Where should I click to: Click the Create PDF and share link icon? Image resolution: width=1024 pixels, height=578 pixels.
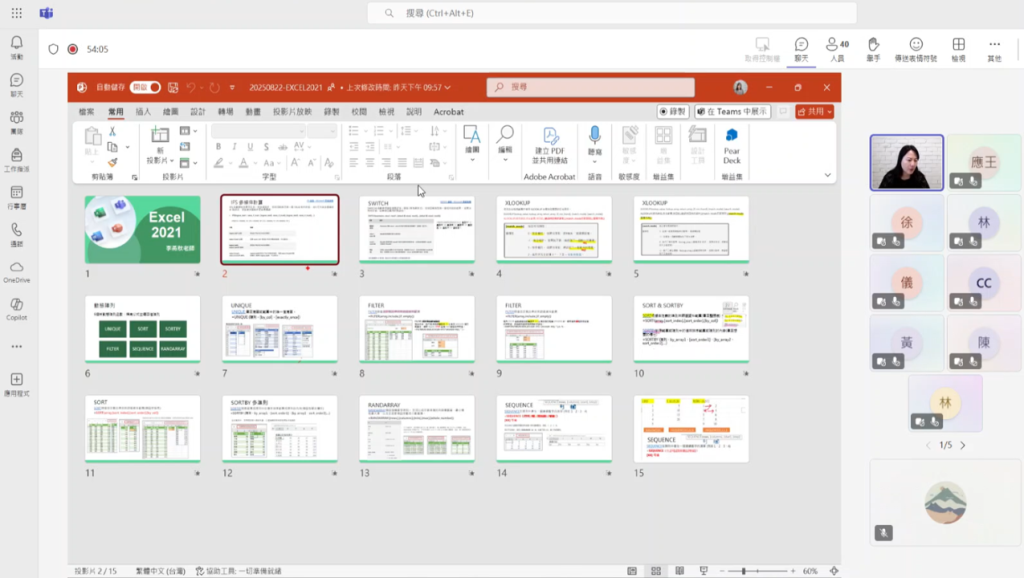tap(549, 146)
